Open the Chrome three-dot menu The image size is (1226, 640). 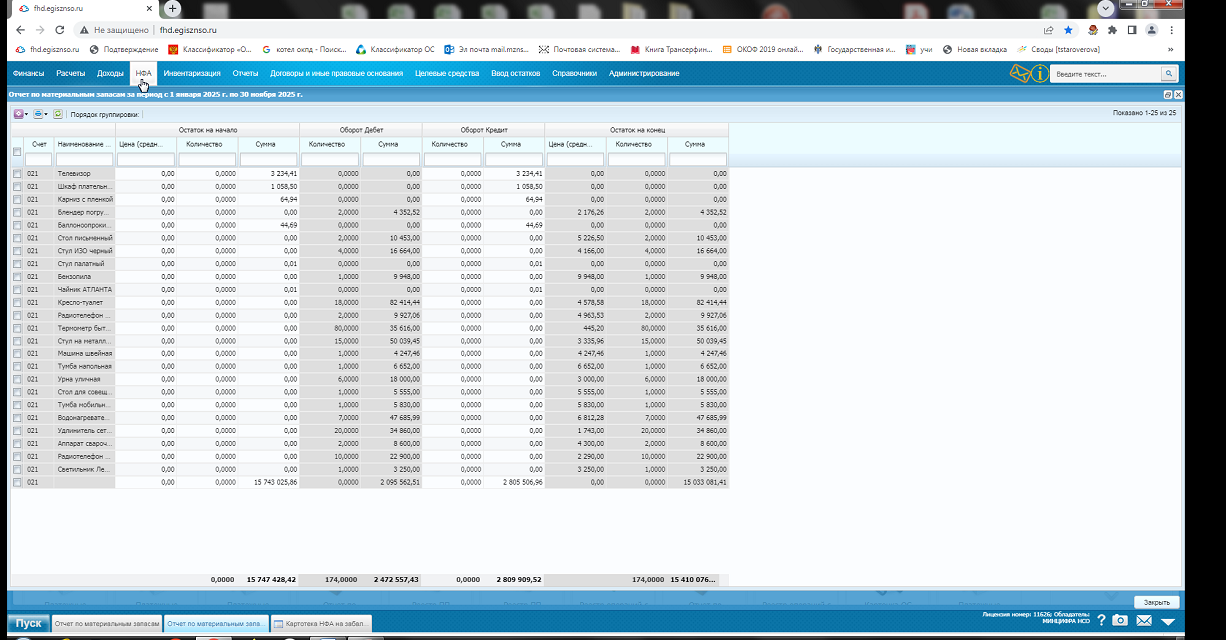1171,30
